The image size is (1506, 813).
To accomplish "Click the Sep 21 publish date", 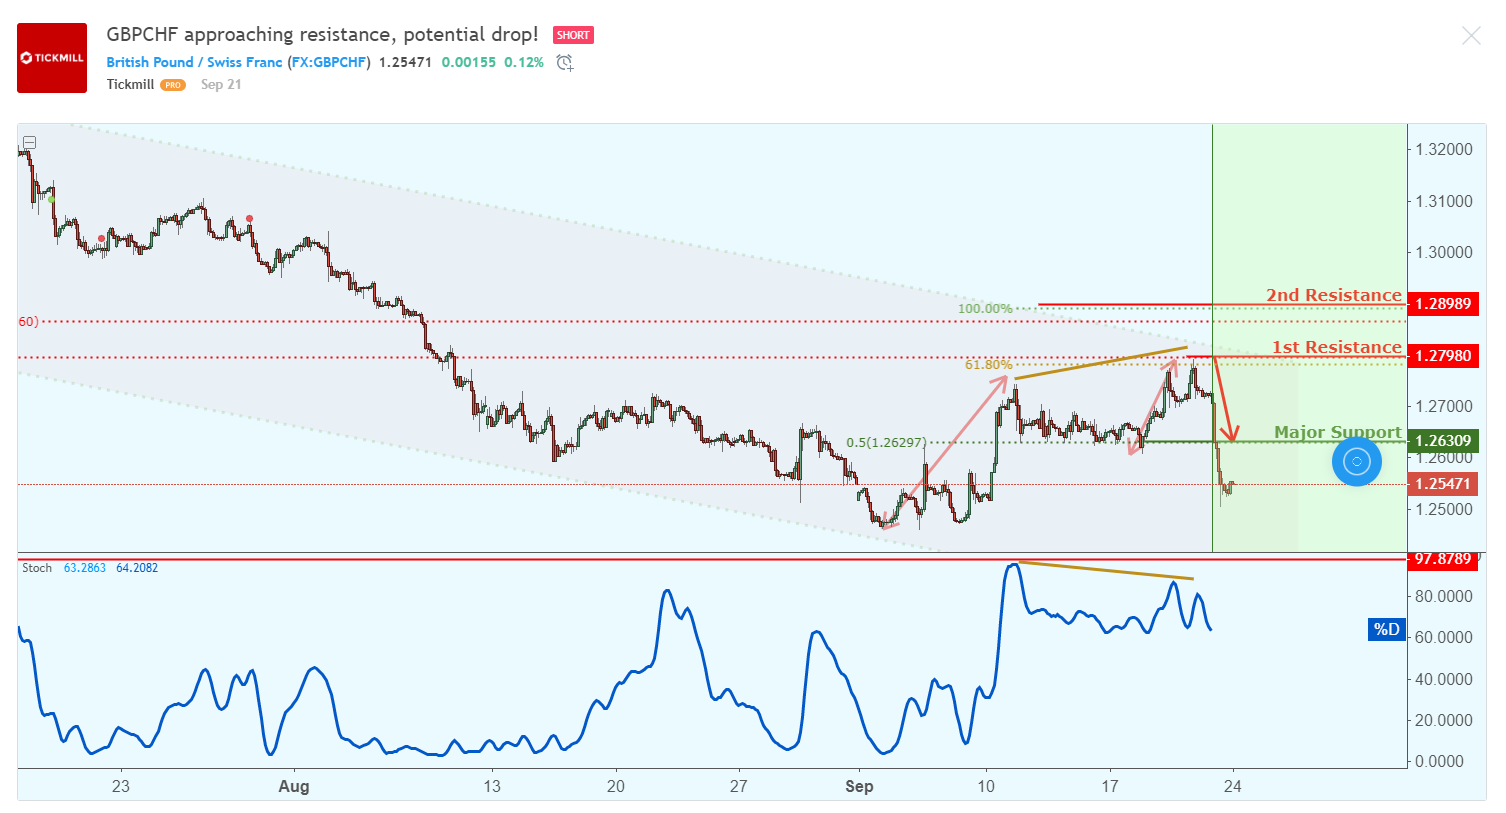I will pyautogui.click(x=221, y=84).
